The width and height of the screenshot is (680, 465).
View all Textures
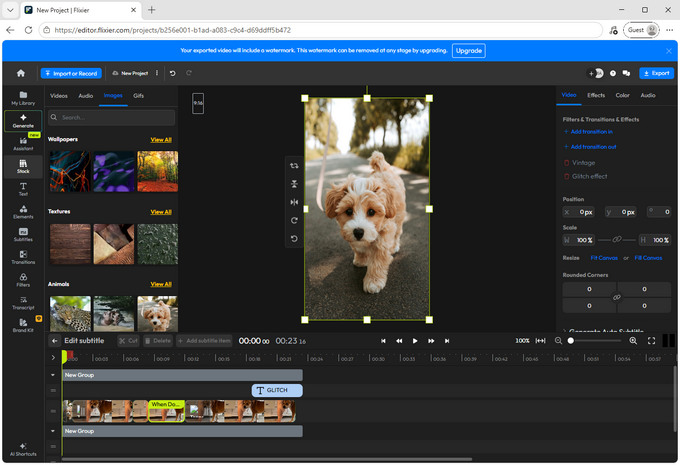coord(161,212)
